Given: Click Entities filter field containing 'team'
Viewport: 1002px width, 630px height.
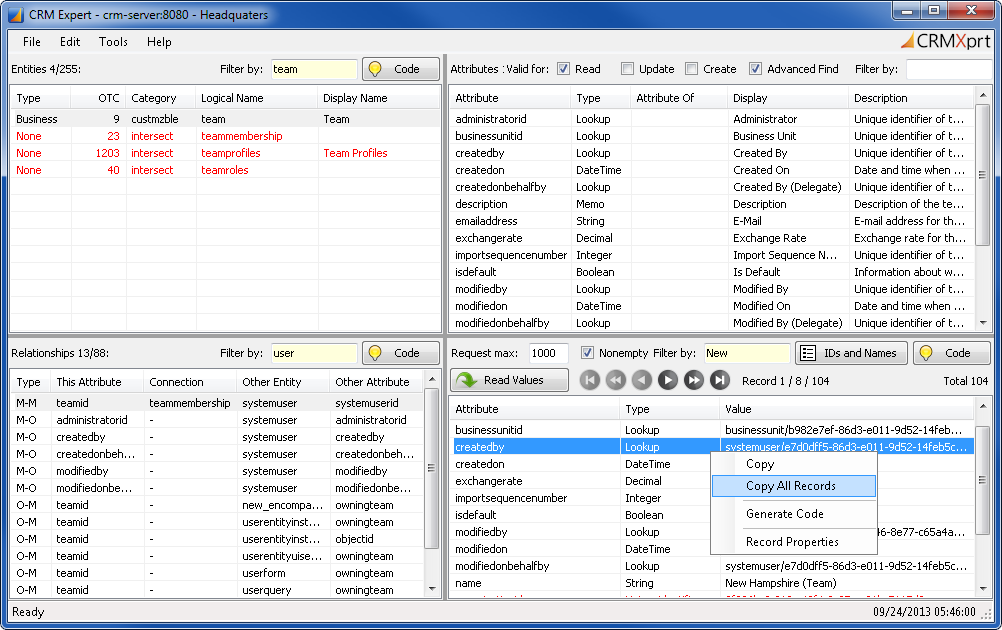Looking at the screenshot, I should [x=314, y=69].
